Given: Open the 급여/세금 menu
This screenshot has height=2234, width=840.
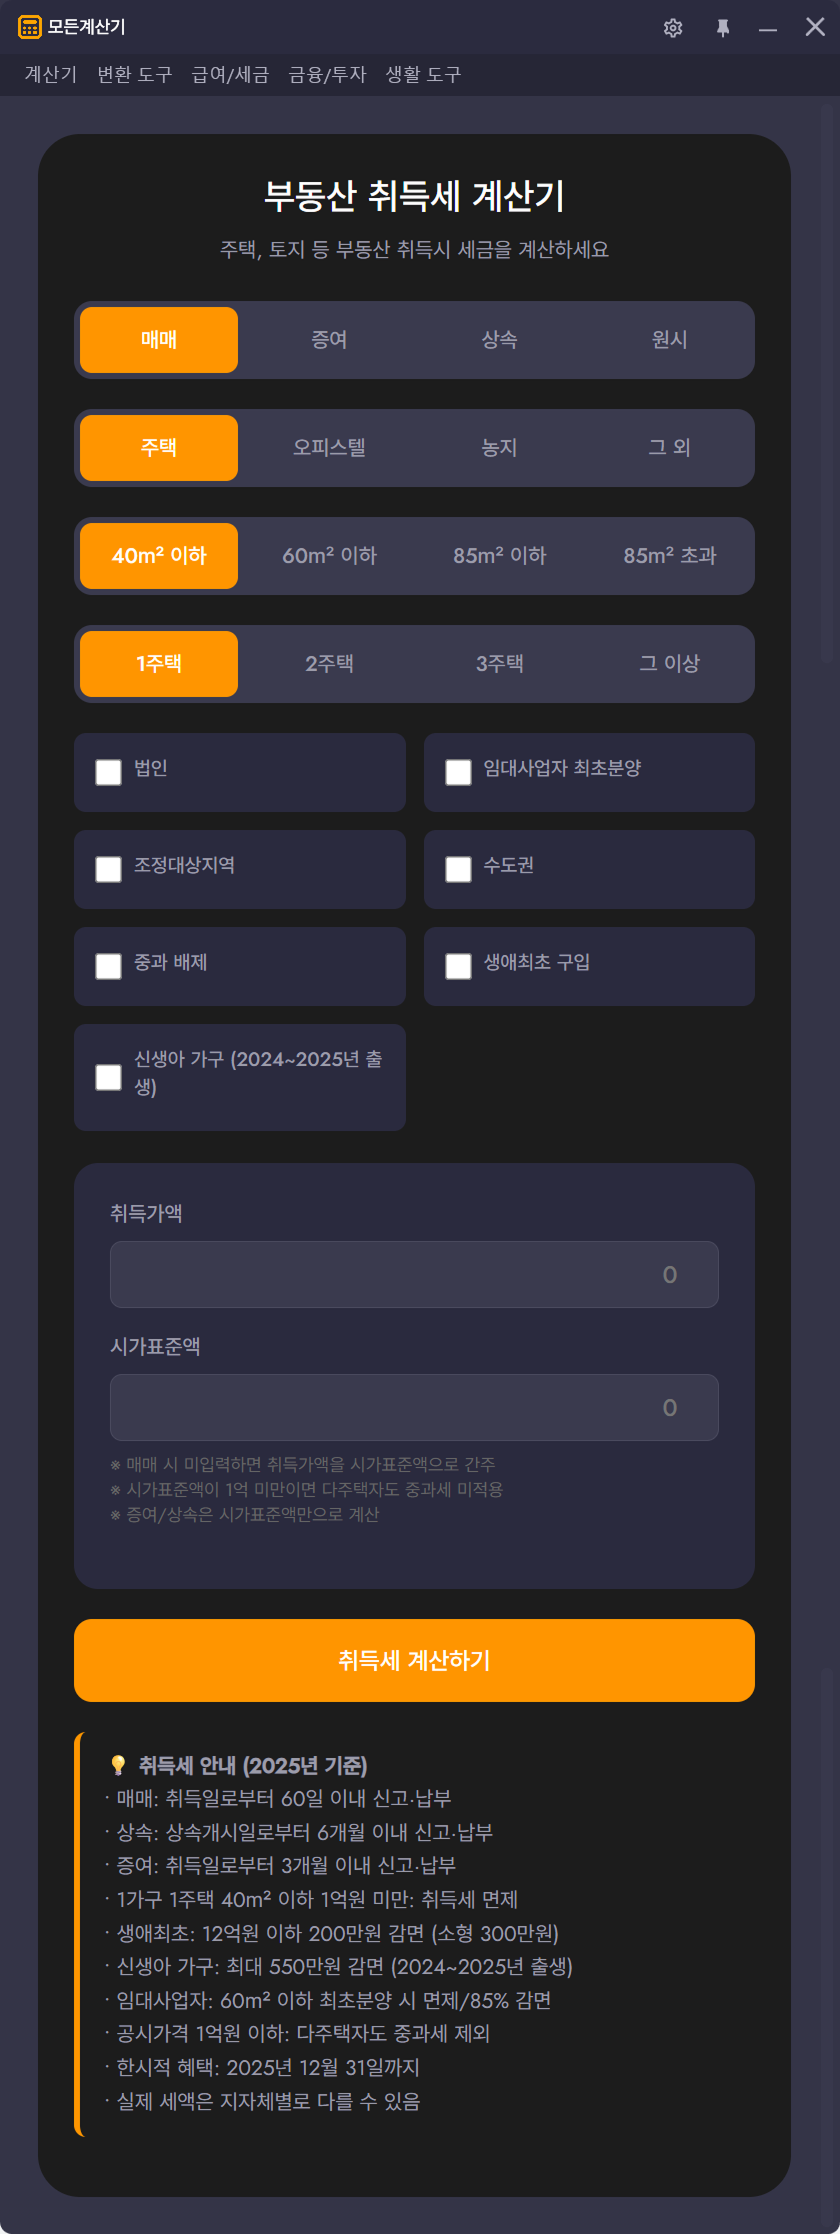Looking at the screenshot, I should click(230, 75).
